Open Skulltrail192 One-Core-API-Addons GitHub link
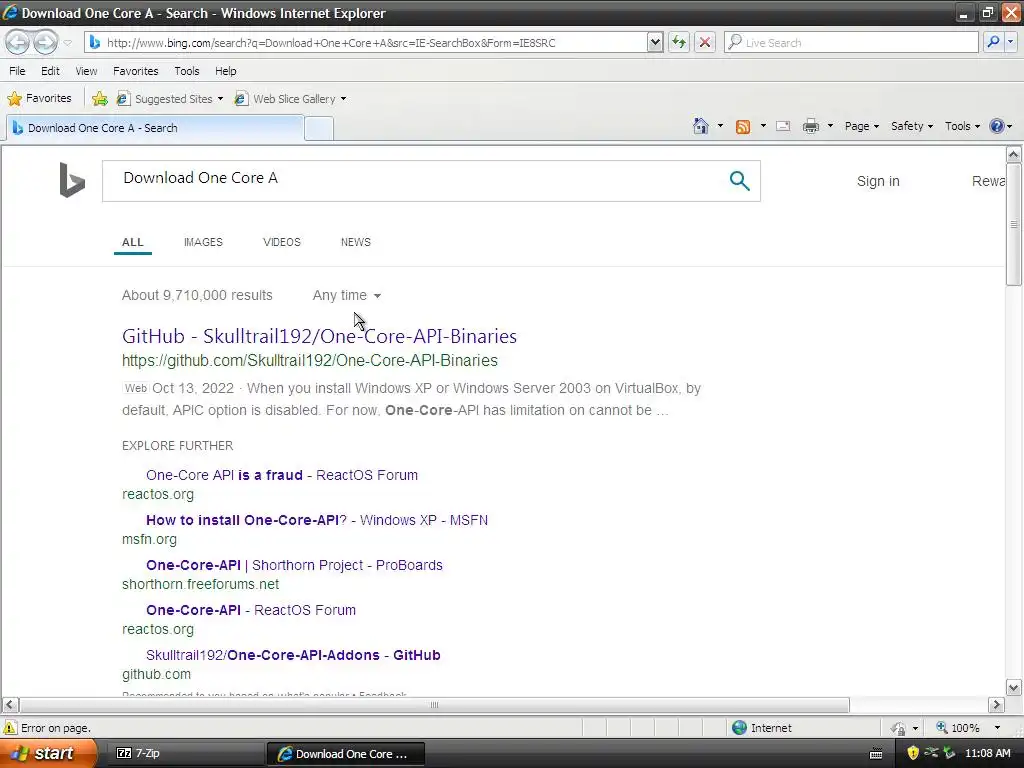 (293, 655)
